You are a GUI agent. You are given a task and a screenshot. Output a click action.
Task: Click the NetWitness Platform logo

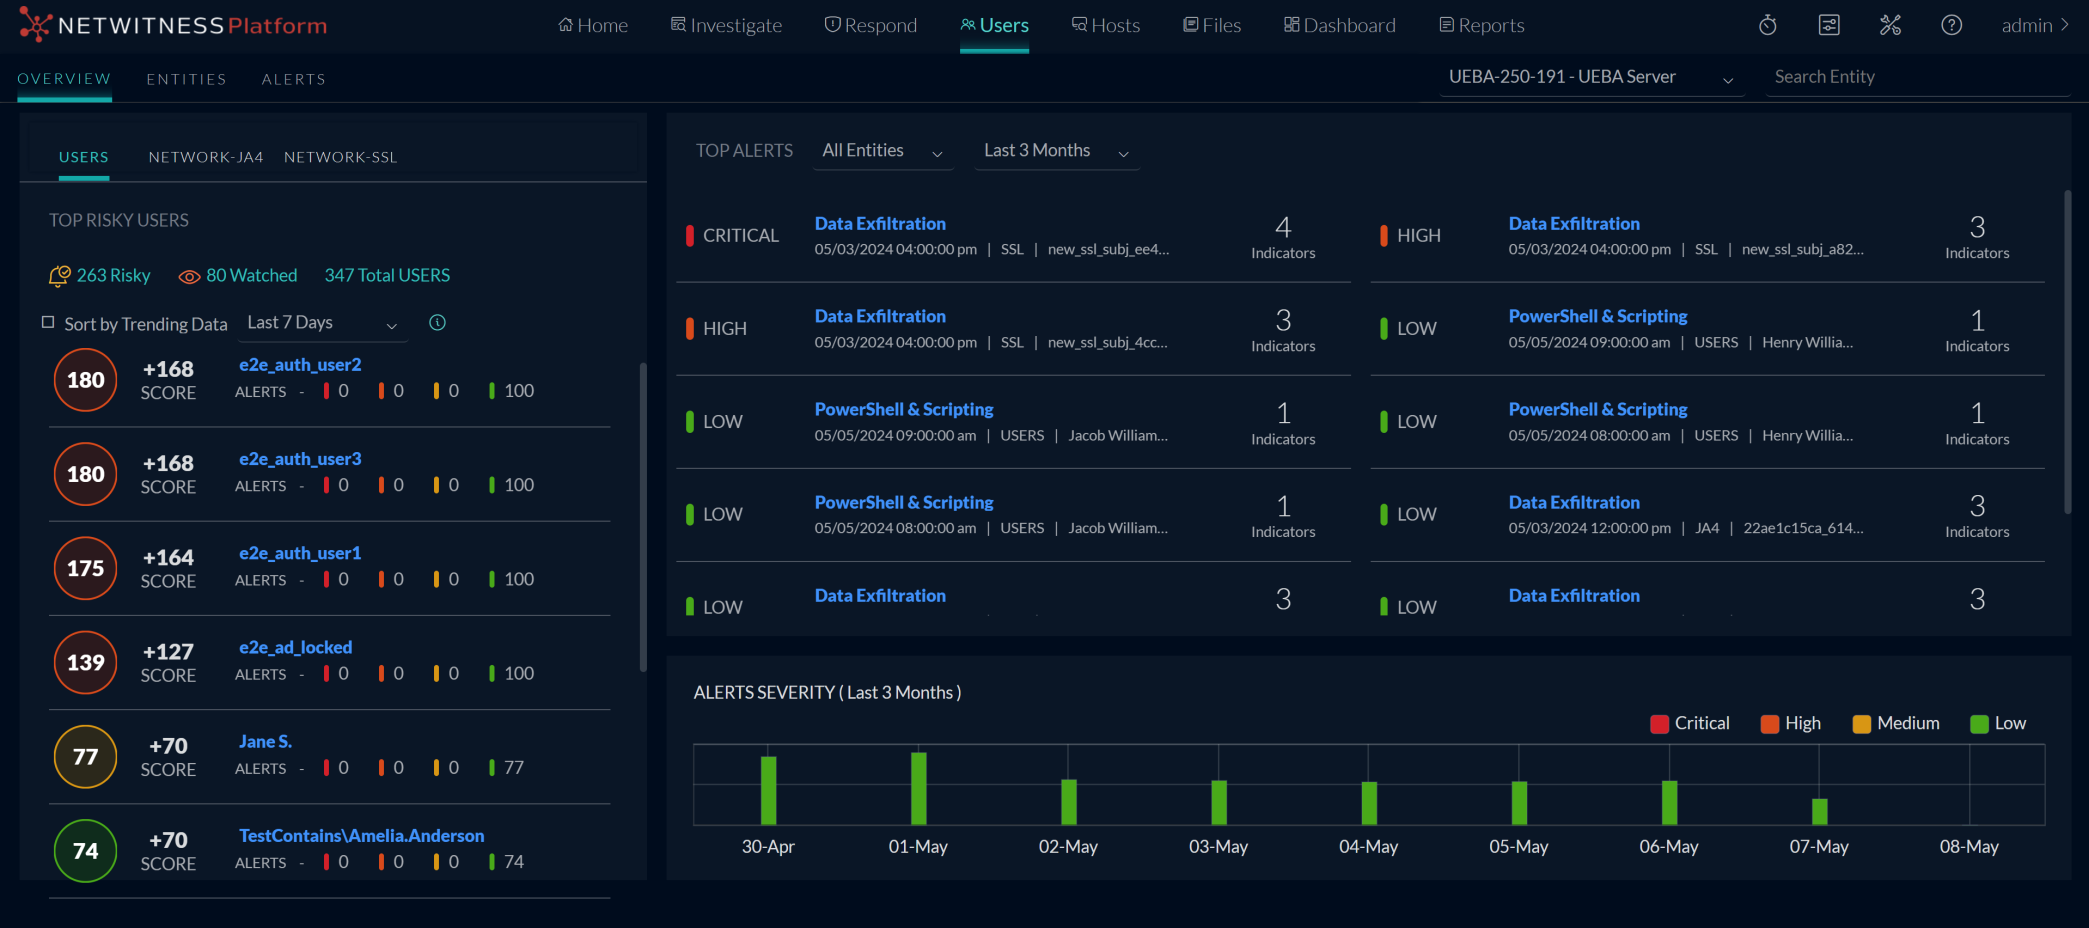(x=174, y=25)
